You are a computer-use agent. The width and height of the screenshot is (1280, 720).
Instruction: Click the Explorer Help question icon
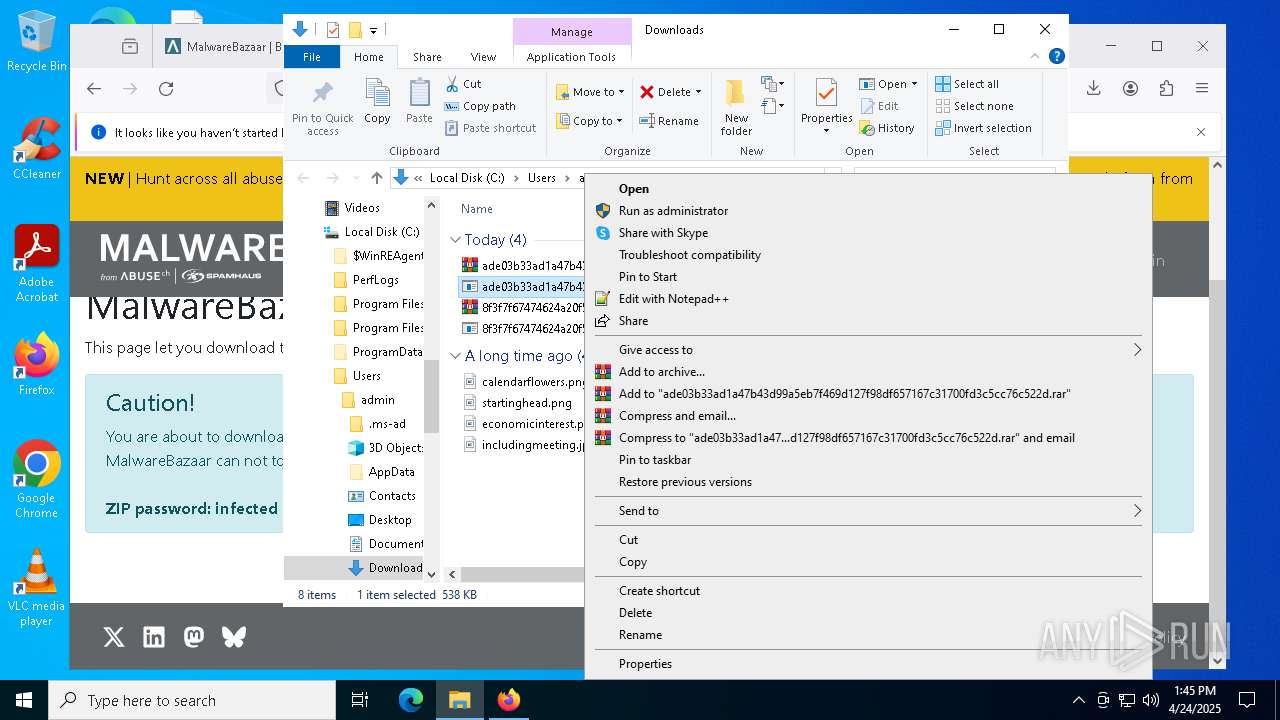pyautogui.click(x=1056, y=57)
